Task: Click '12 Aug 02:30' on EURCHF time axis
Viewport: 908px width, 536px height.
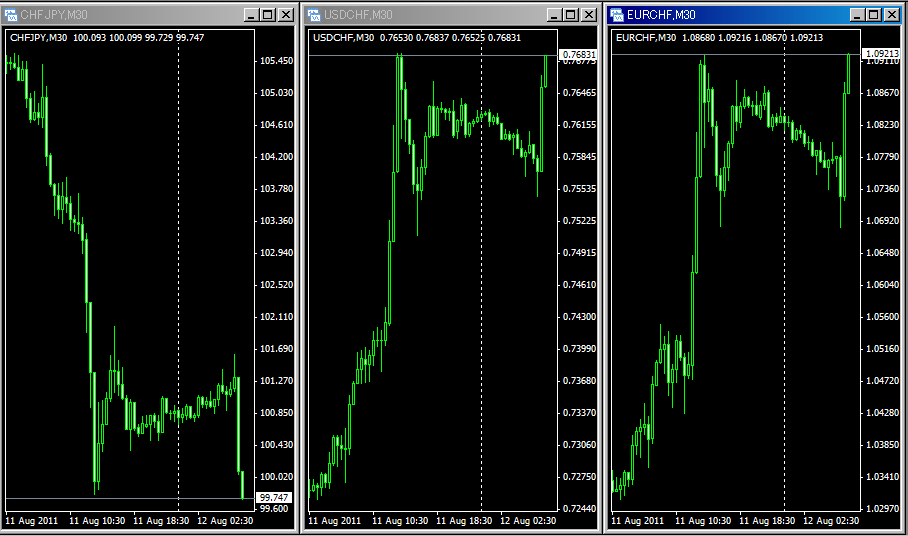Action: [x=832, y=521]
